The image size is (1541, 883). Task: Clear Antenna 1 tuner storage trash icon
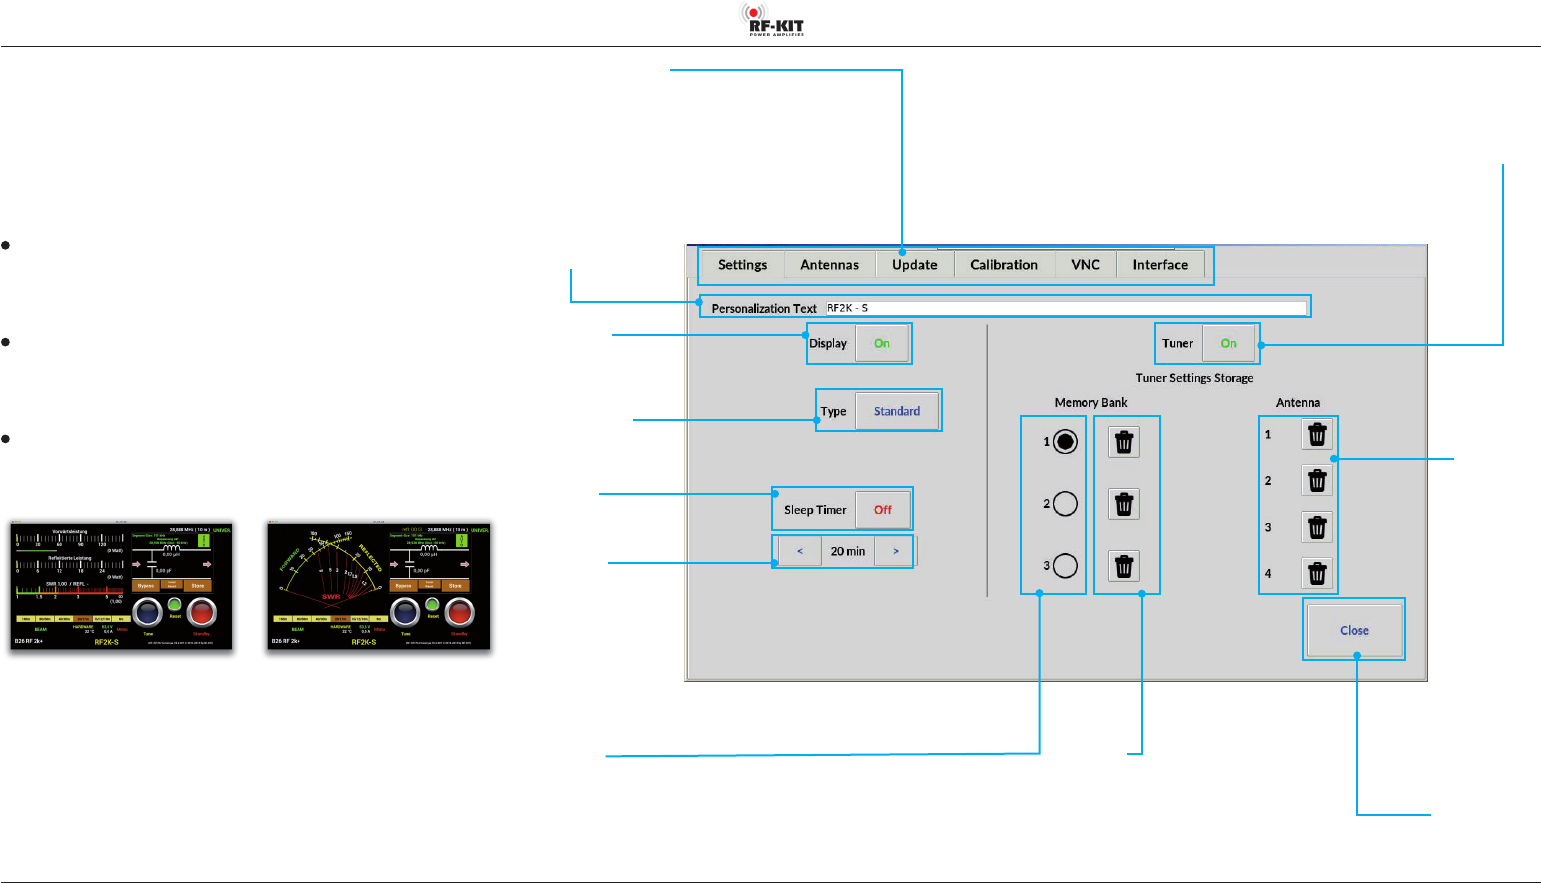pyautogui.click(x=1317, y=434)
